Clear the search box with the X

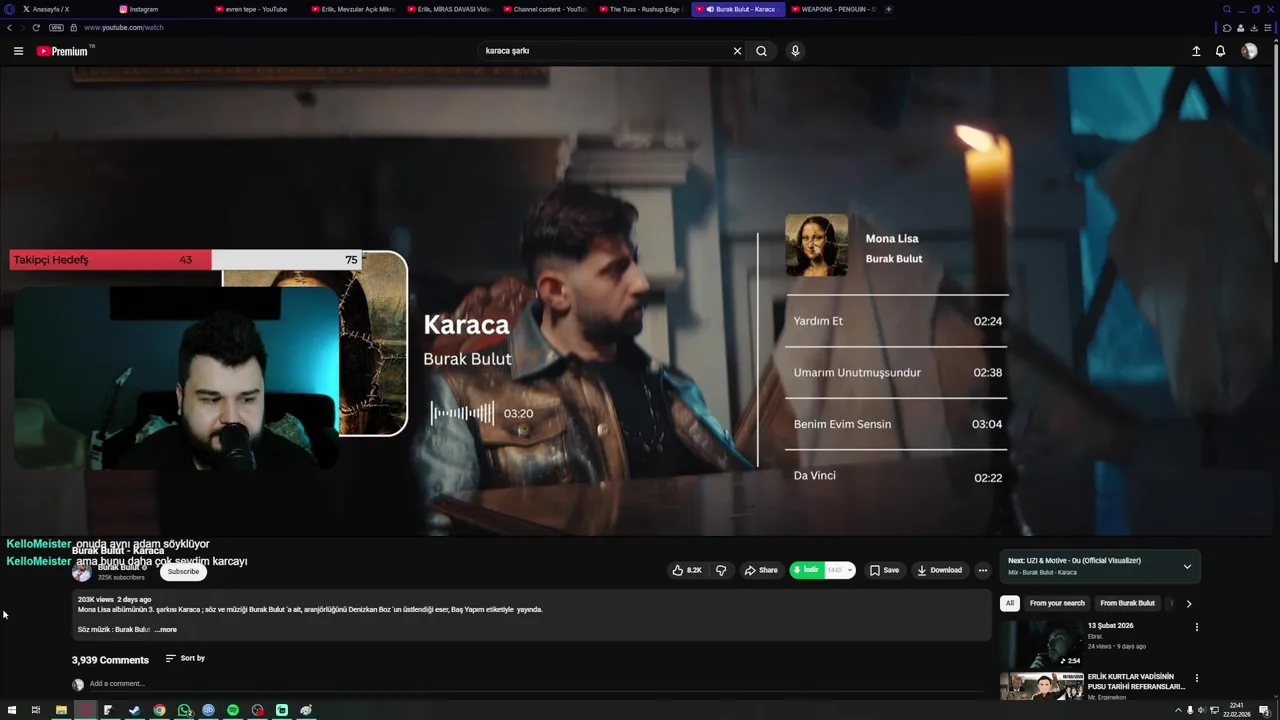click(x=738, y=51)
